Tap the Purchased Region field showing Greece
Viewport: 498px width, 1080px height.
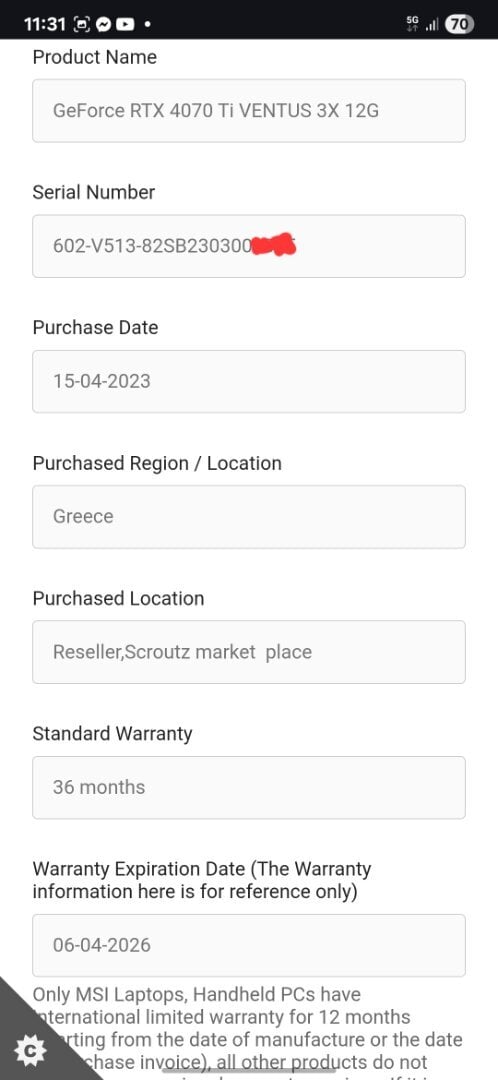pyautogui.click(x=249, y=517)
